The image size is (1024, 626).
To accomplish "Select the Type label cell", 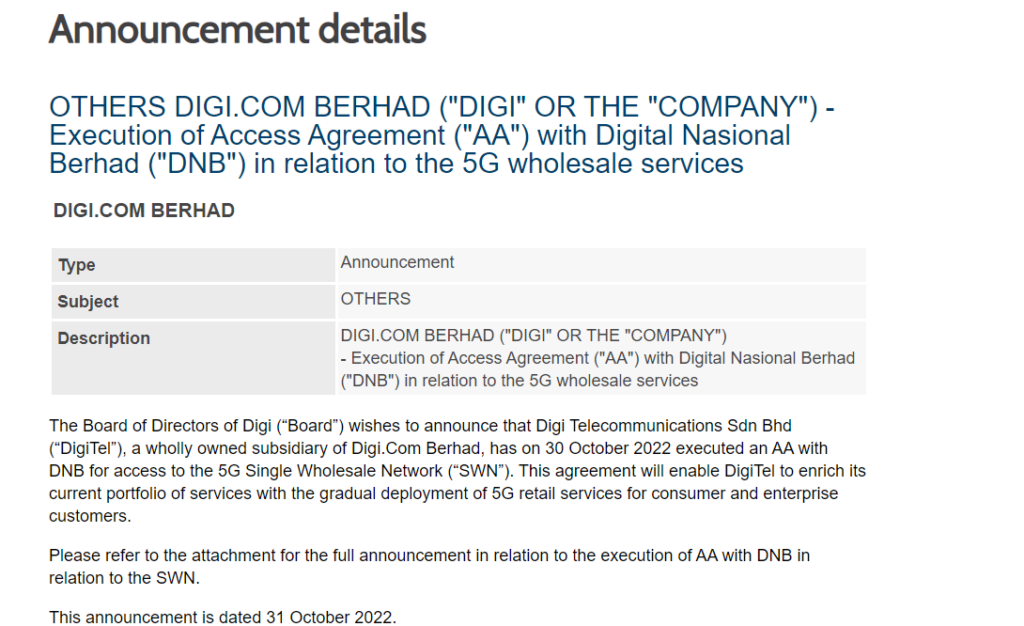I will click(x=193, y=264).
